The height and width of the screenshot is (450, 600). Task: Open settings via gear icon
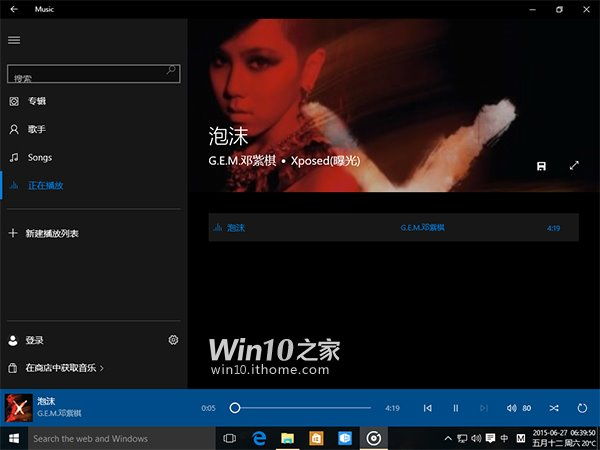pos(173,340)
